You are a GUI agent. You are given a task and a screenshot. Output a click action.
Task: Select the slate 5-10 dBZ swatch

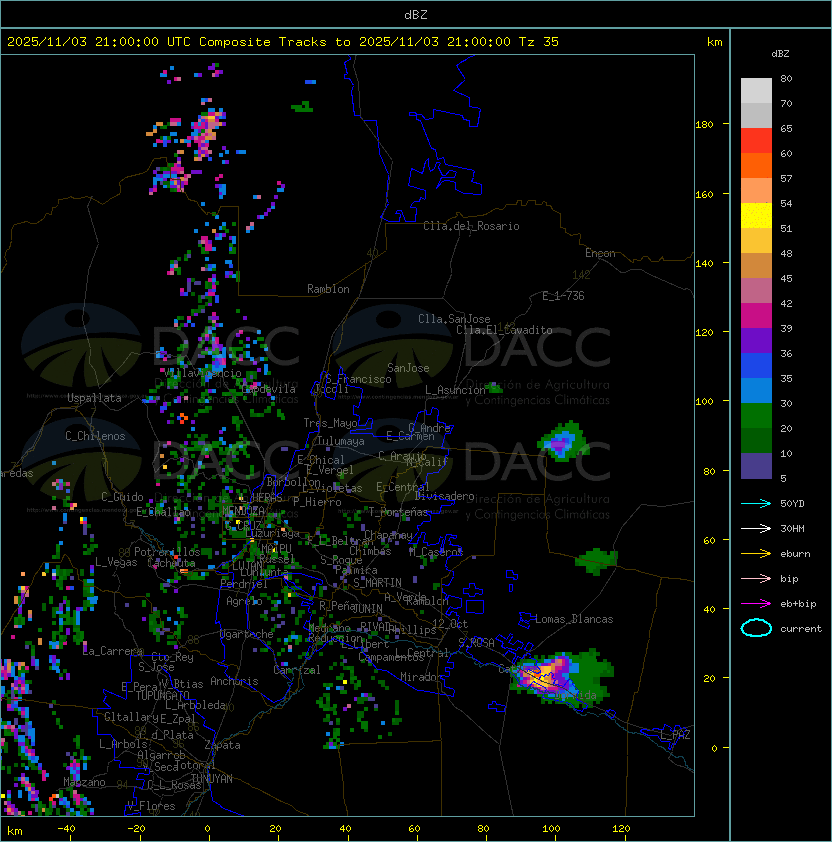[x=756, y=466]
